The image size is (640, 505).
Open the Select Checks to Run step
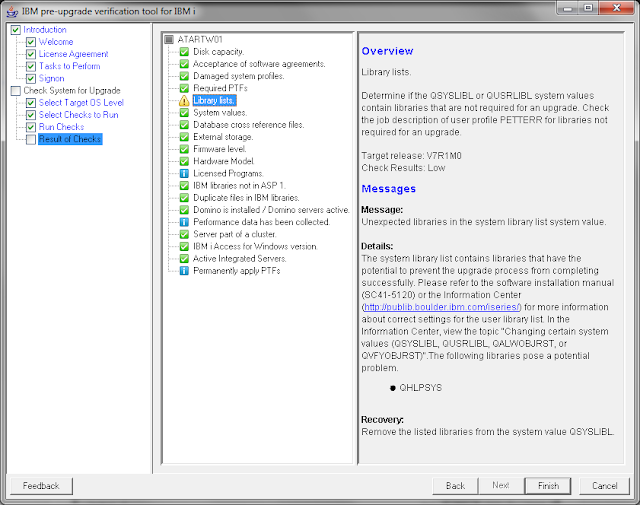click(x=78, y=115)
